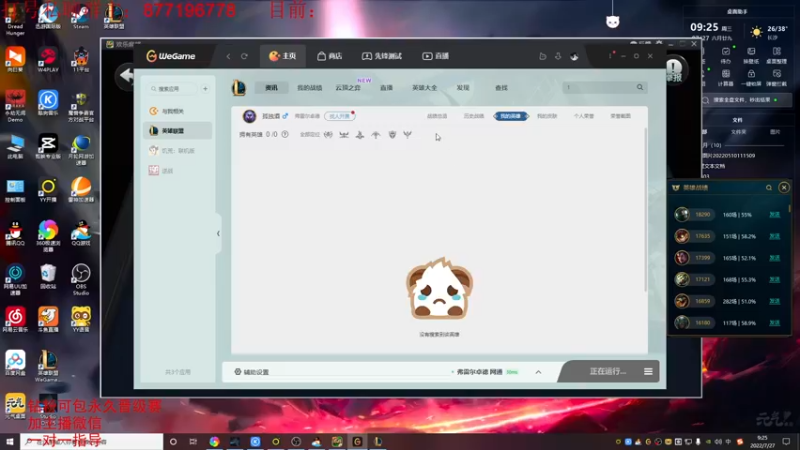800x450 pixels.
Task: Click the 战绩总览 profile tab
Action: (437, 116)
